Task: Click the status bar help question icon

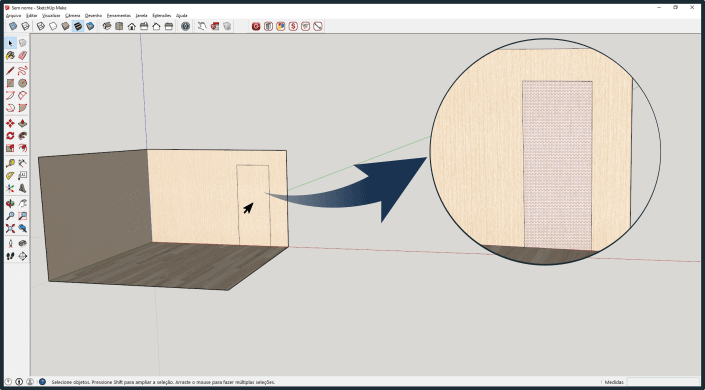Action: [42, 382]
